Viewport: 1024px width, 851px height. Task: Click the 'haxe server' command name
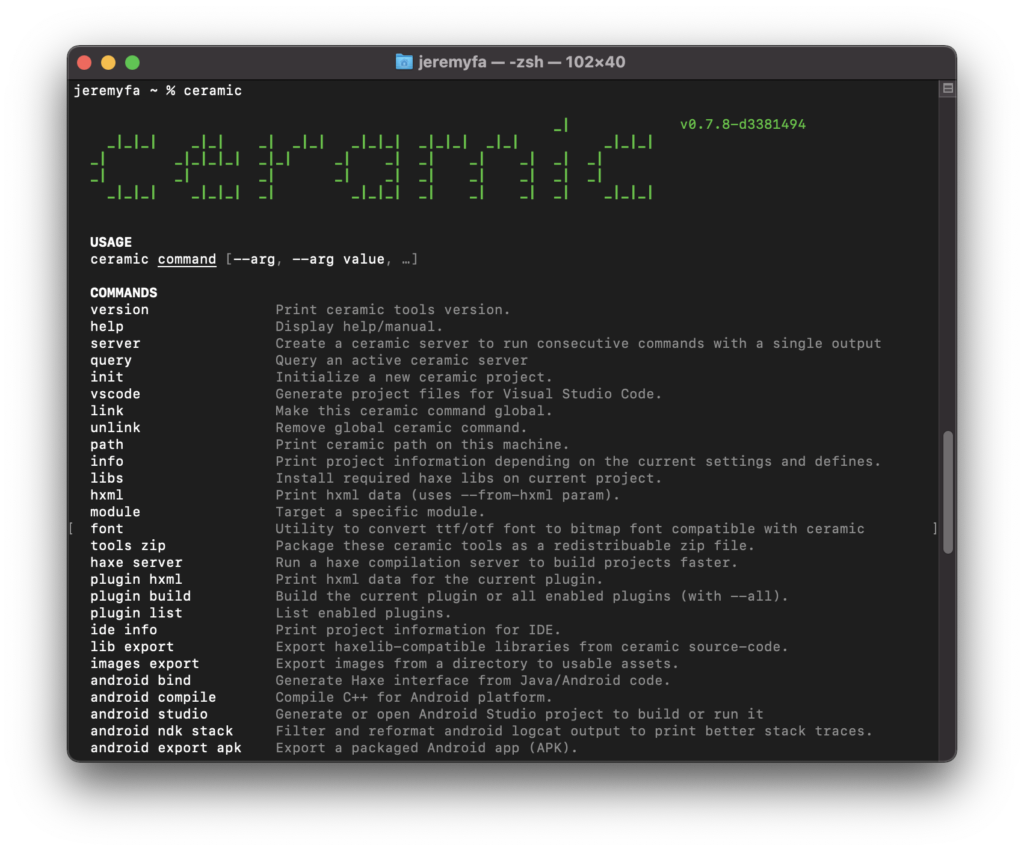(x=136, y=562)
